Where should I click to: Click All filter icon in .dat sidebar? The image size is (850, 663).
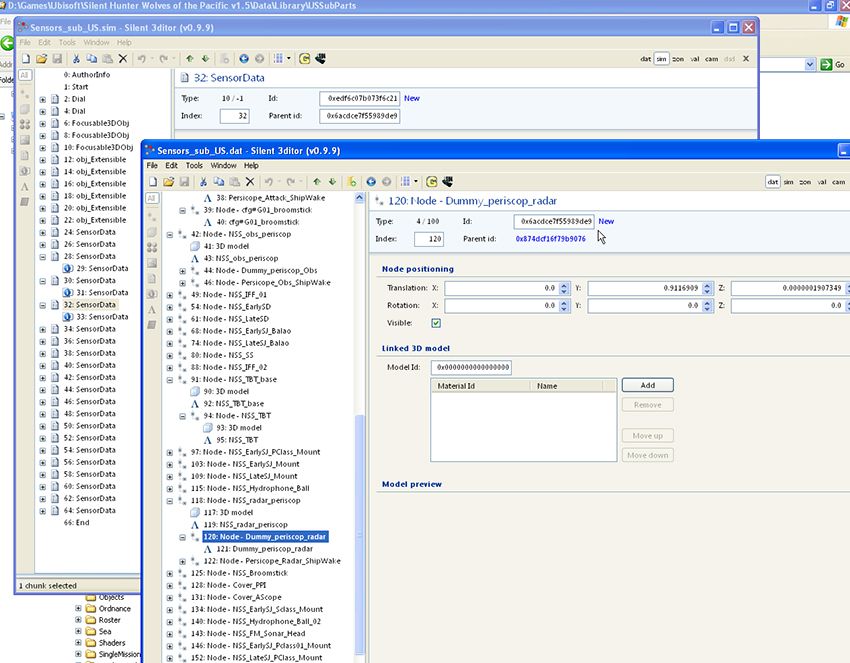pyautogui.click(x=152, y=198)
